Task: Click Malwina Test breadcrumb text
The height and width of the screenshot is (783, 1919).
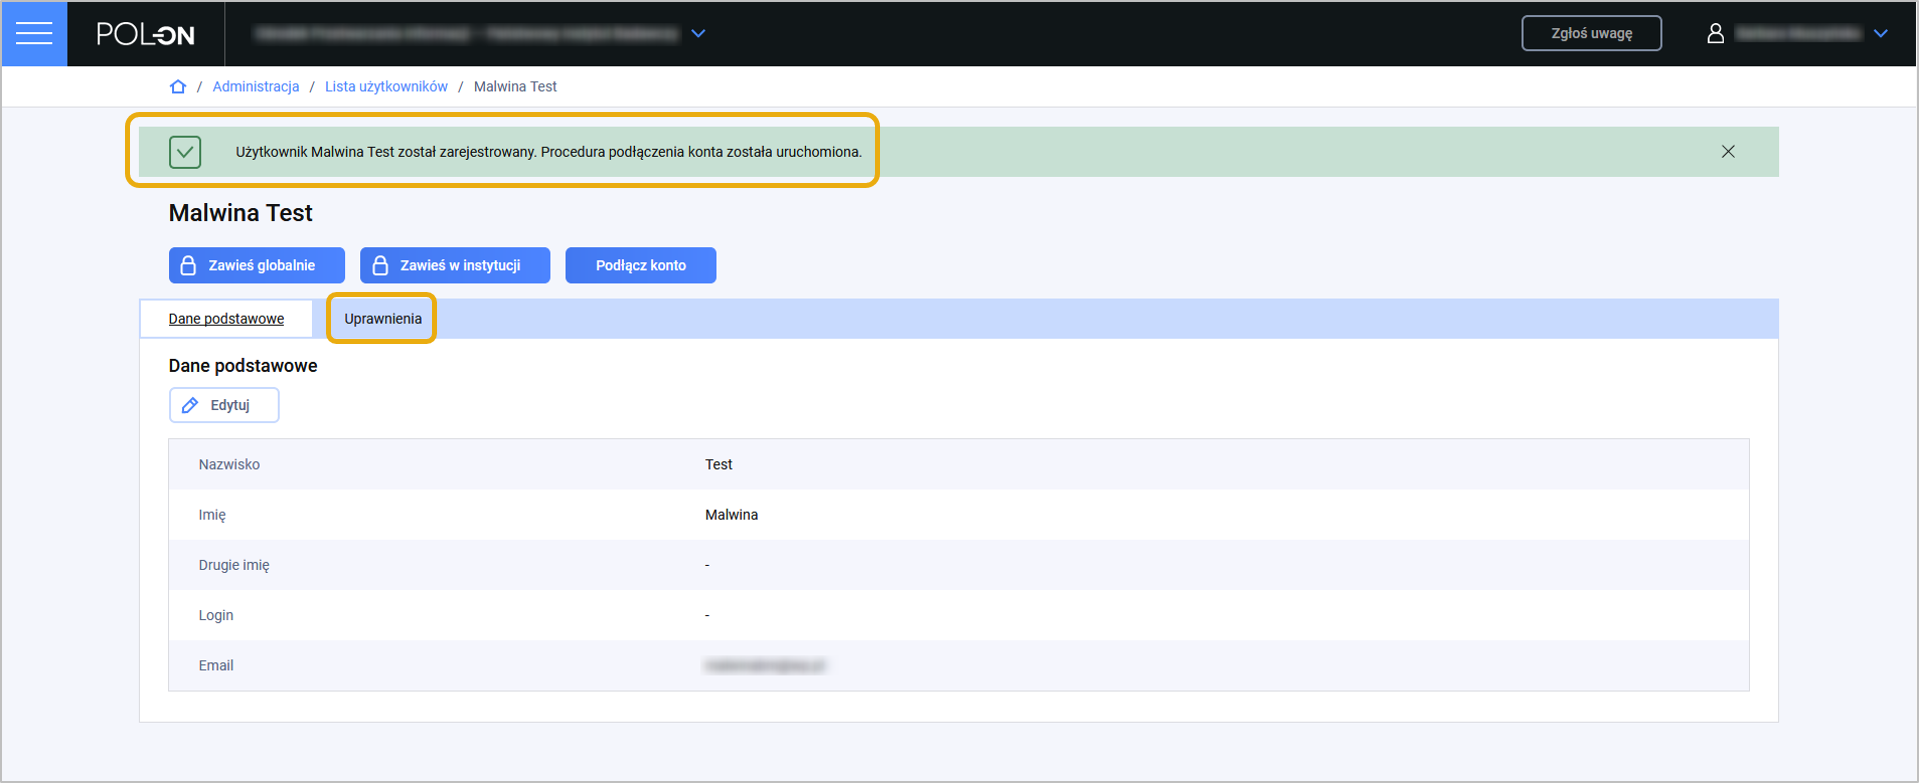Action: (x=515, y=87)
